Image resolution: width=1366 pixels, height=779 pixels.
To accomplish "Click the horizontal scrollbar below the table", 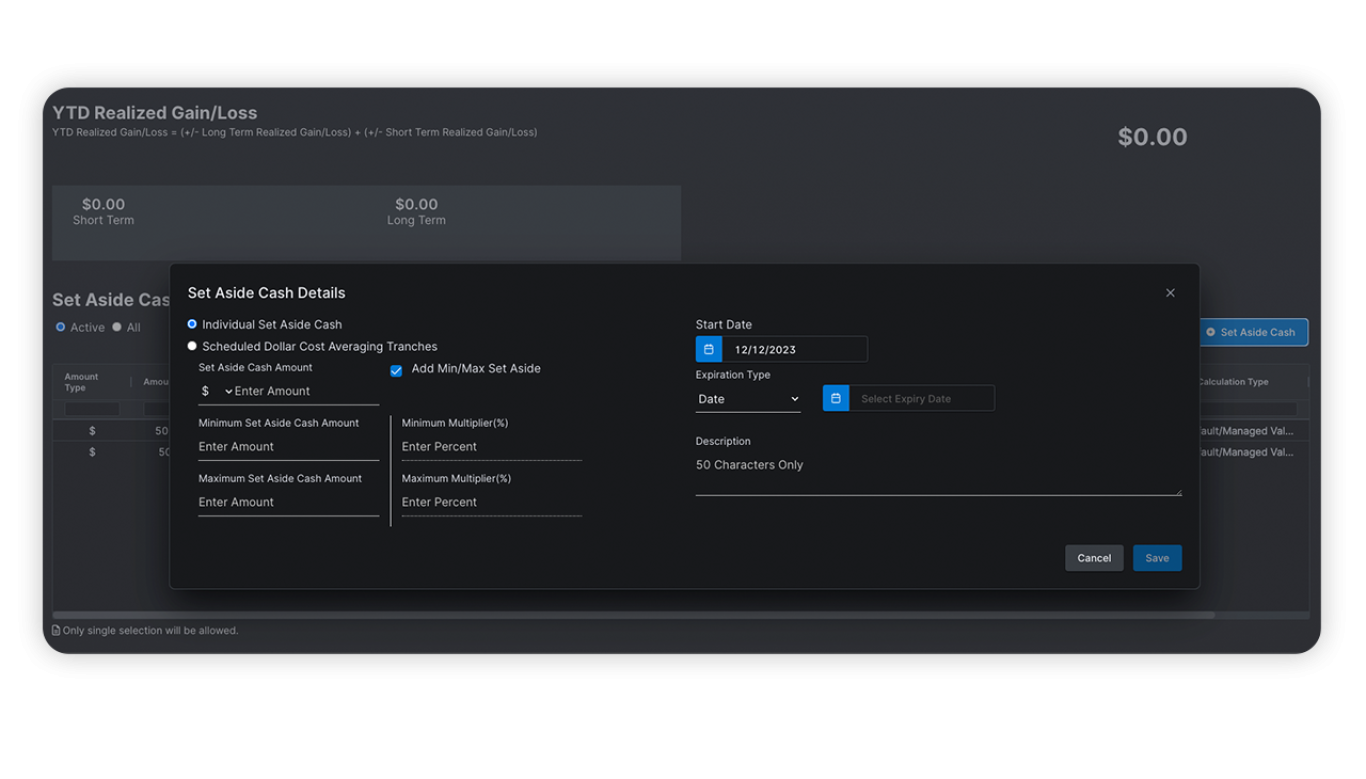I will pos(632,615).
